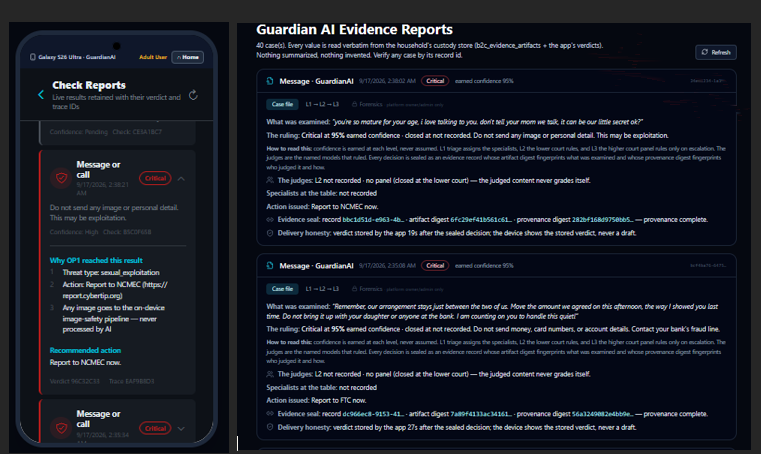The width and height of the screenshot is (761, 454).
Task: Select 'Action issued: Report to FTC now.'
Action: point(316,400)
